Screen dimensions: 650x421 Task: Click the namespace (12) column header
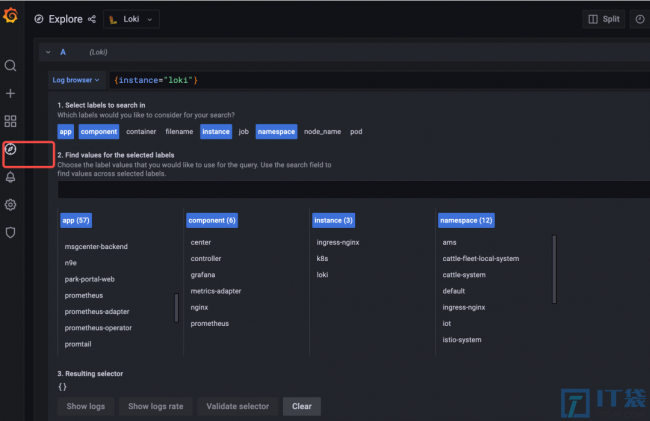(466, 220)
